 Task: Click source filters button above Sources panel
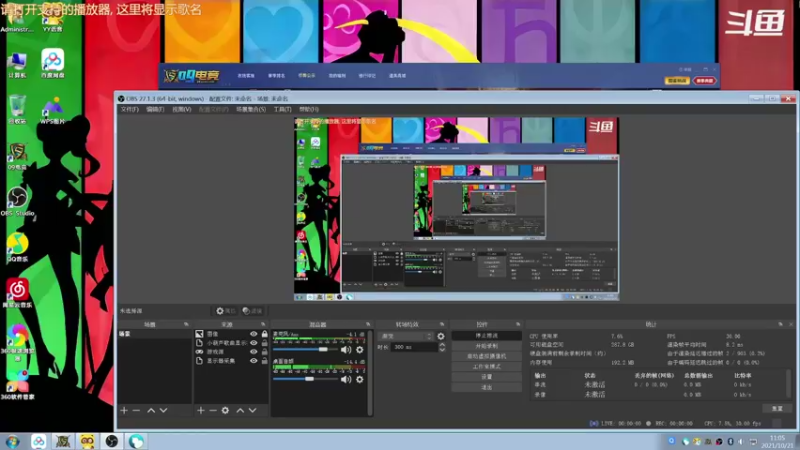click(x=252, y=311)
